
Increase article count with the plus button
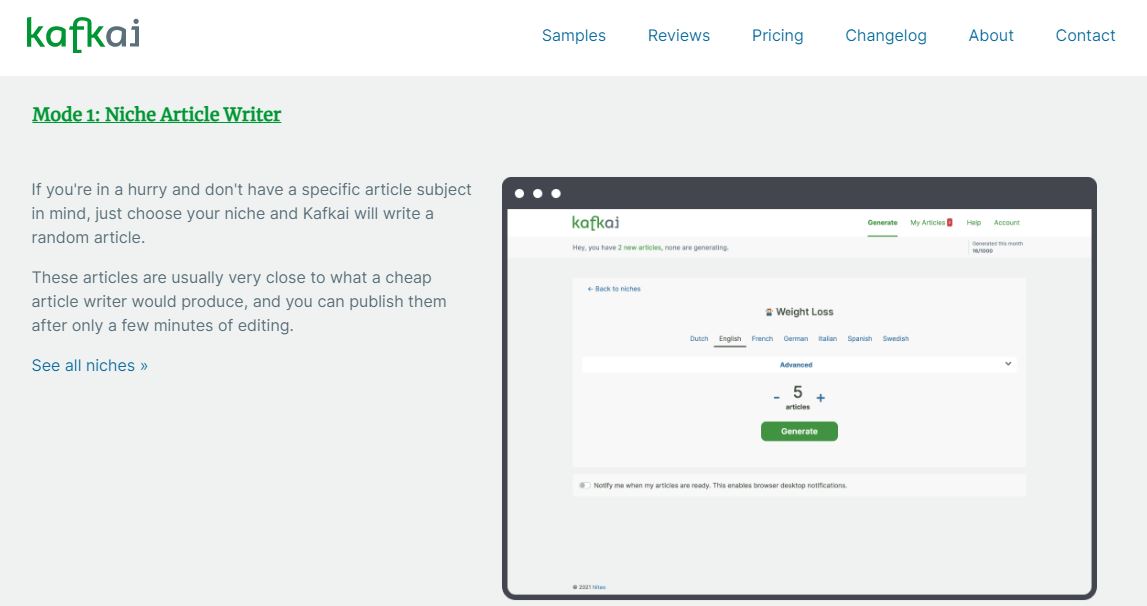tap(821, 398)
